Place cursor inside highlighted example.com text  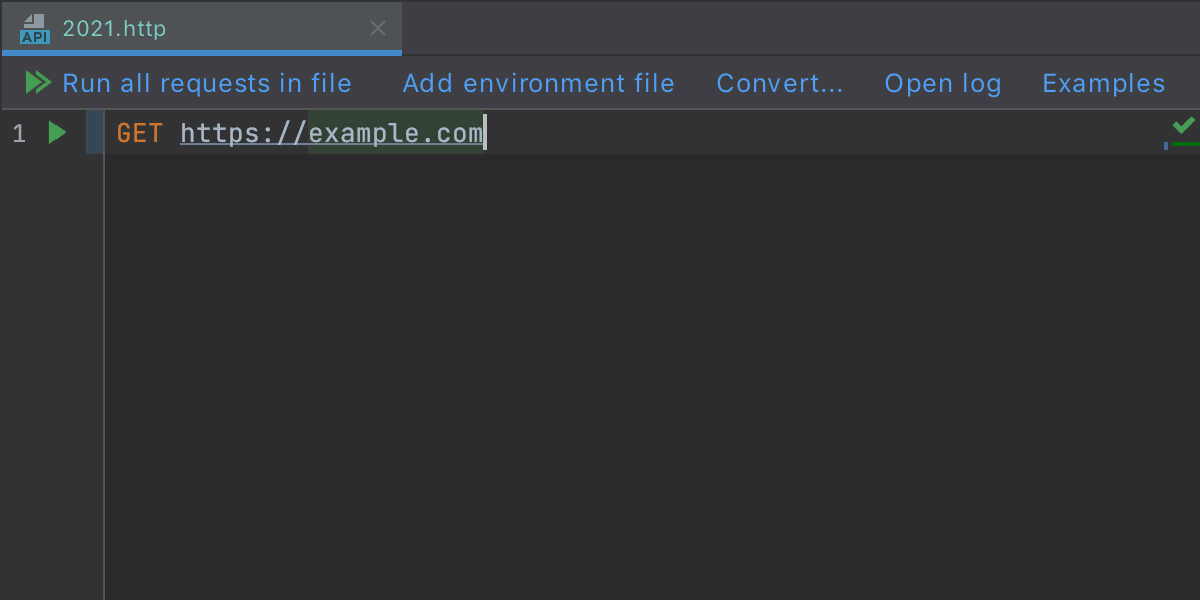[x=395, y=133]
